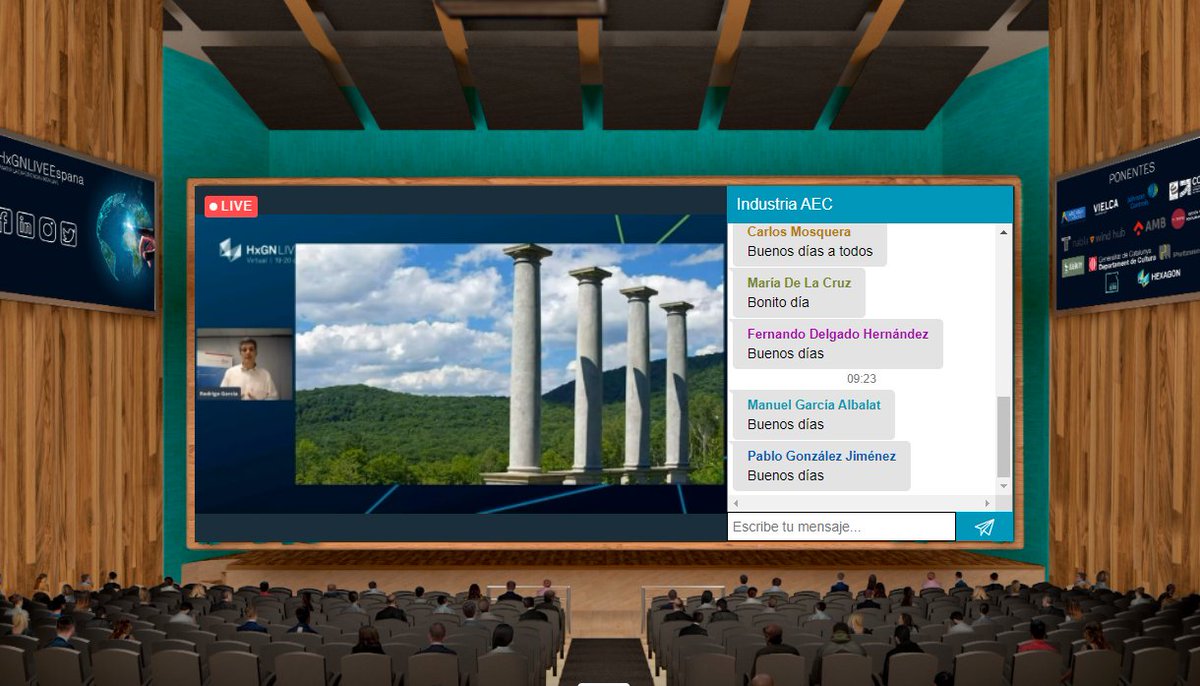Click the HxGN LIVE logo in stream
The height and width of the screenshot is (686, 1200).
point(257,250)
